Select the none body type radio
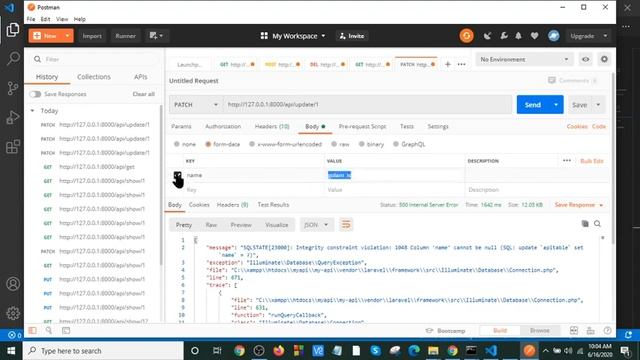This screenshot has width=640, height=360. pos(177,144)
